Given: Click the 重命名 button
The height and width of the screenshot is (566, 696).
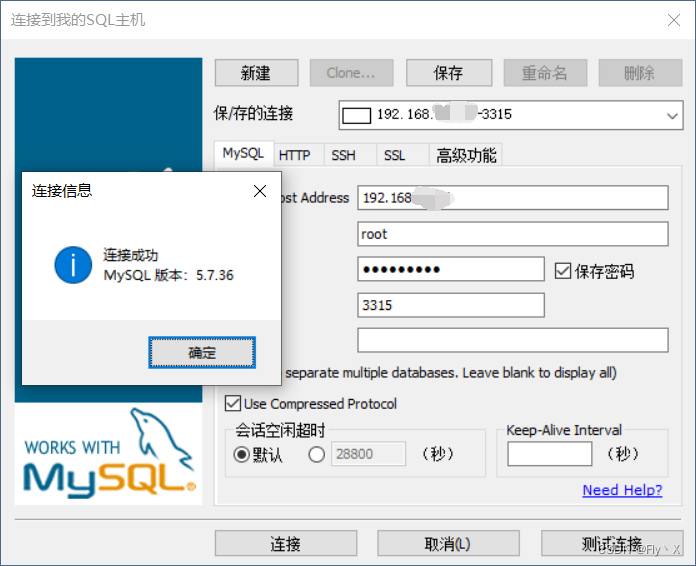Looking at the screenshot, I should click(545, 73).
